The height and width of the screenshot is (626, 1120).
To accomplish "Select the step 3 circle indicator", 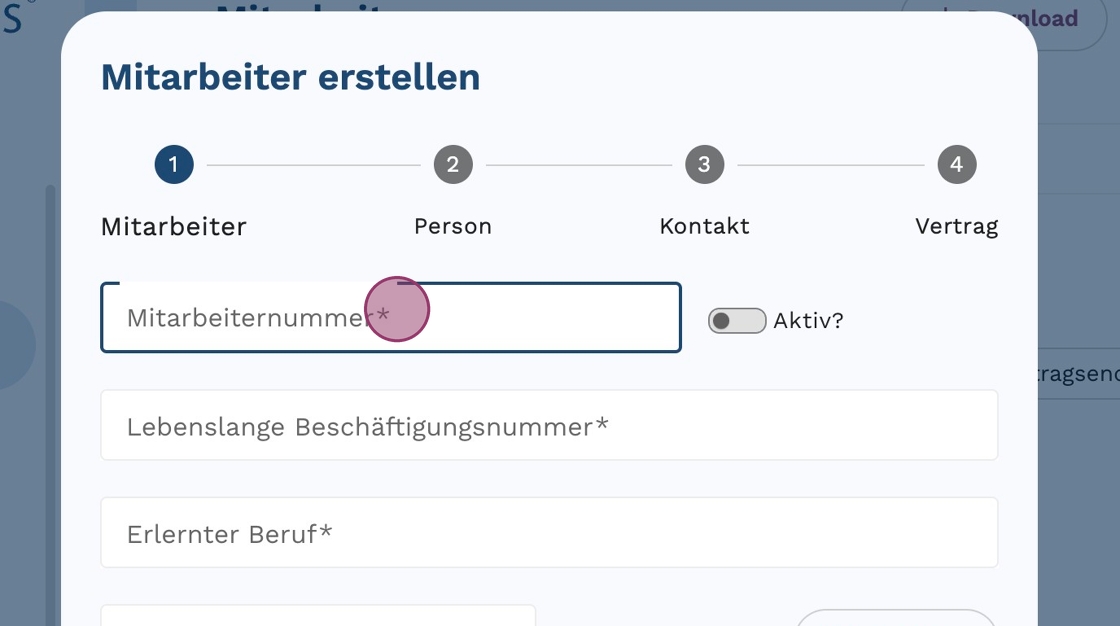I will coord(704,165).
